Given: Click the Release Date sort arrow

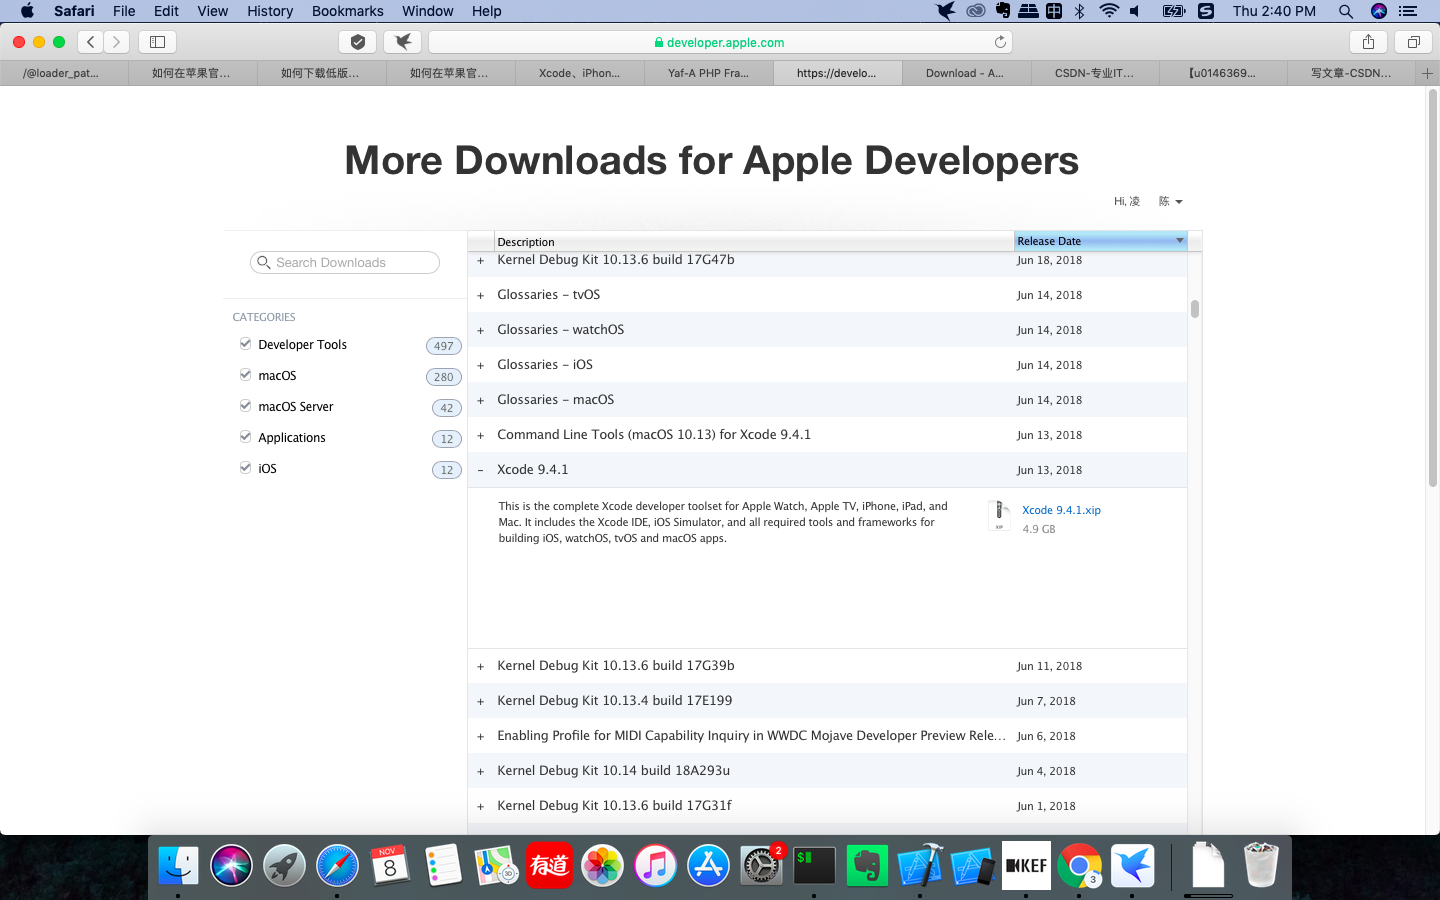Looking at the screenshot, I should click(1180, 240).
